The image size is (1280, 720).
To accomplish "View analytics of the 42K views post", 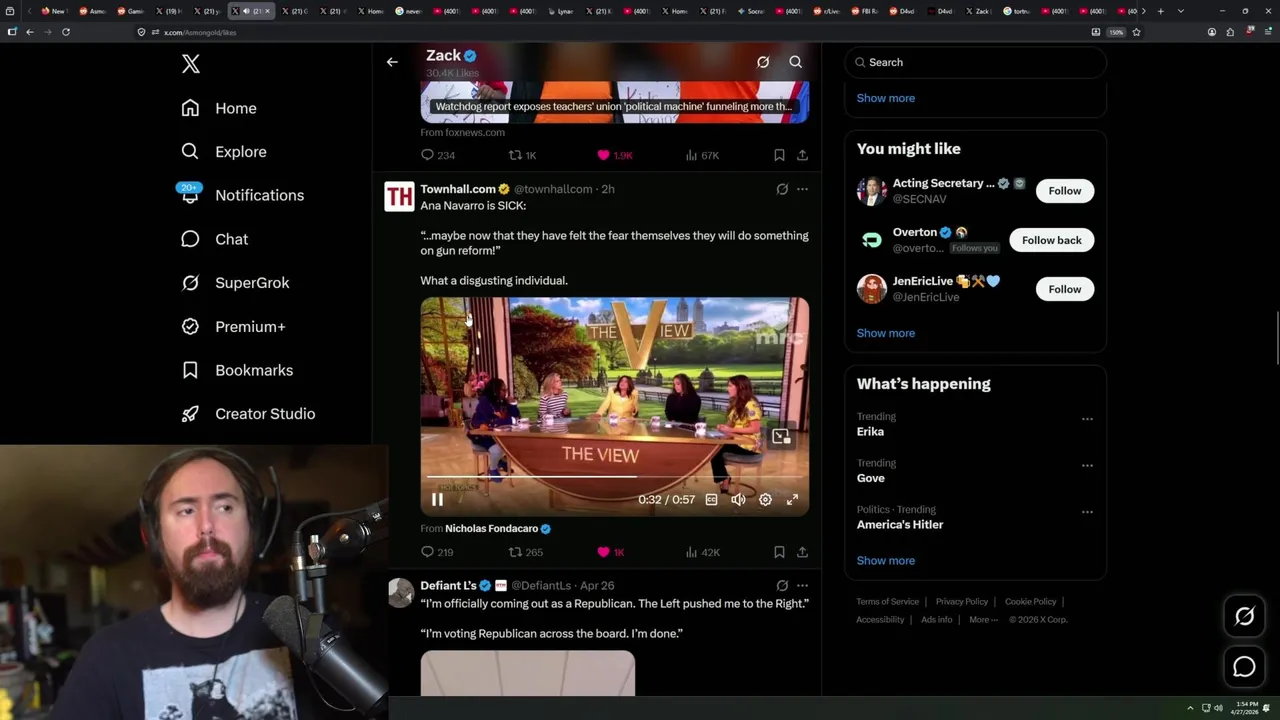I will click(x=702, y=552).
